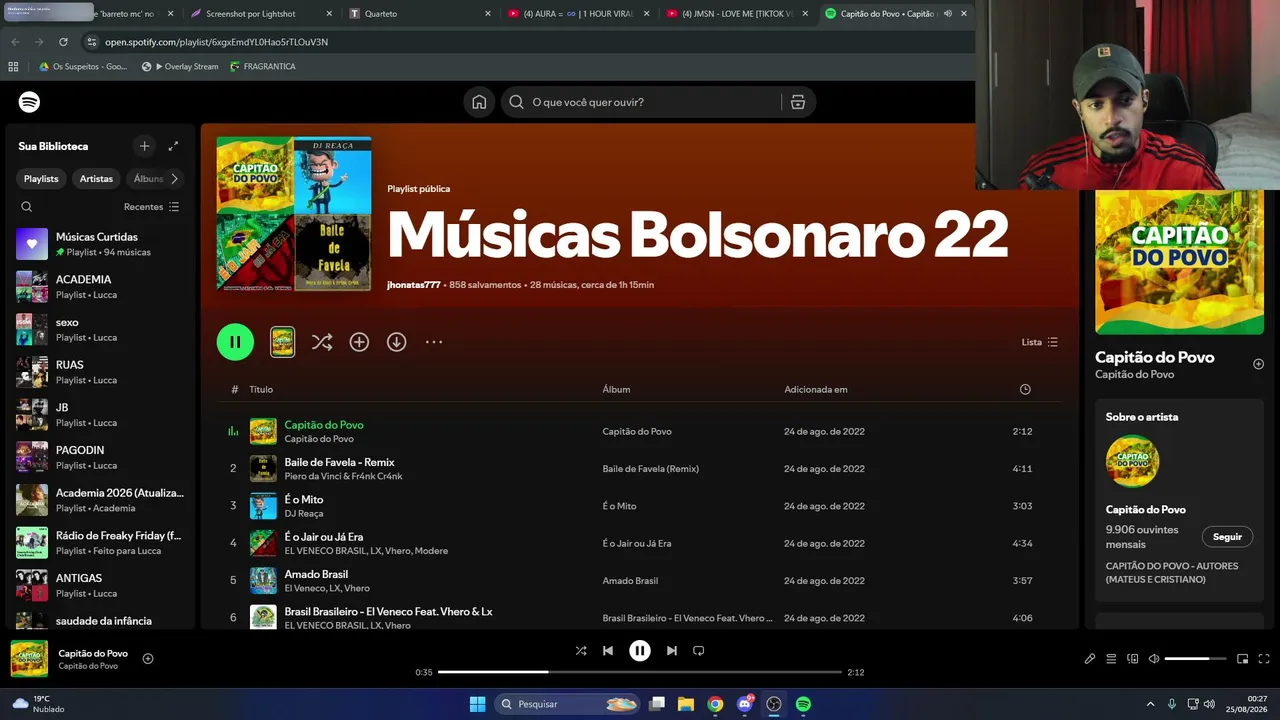Open the Browse icon in search bar

pos(797,102)
